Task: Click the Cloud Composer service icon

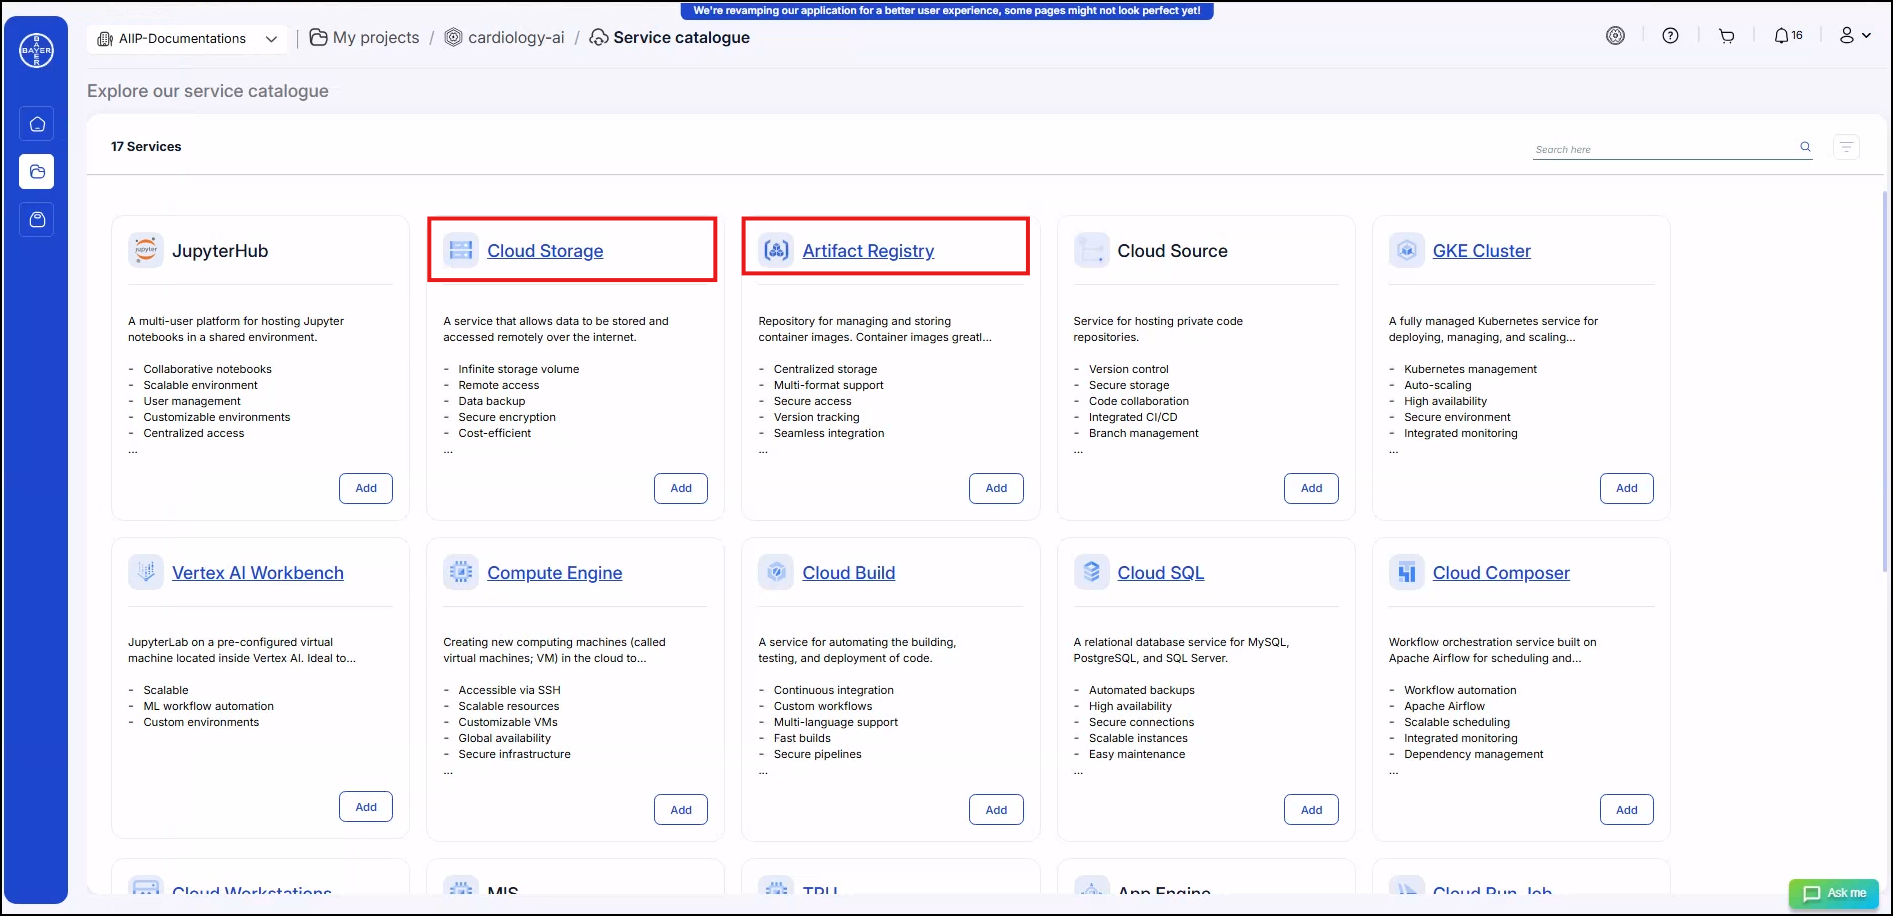Action: 1406,572
